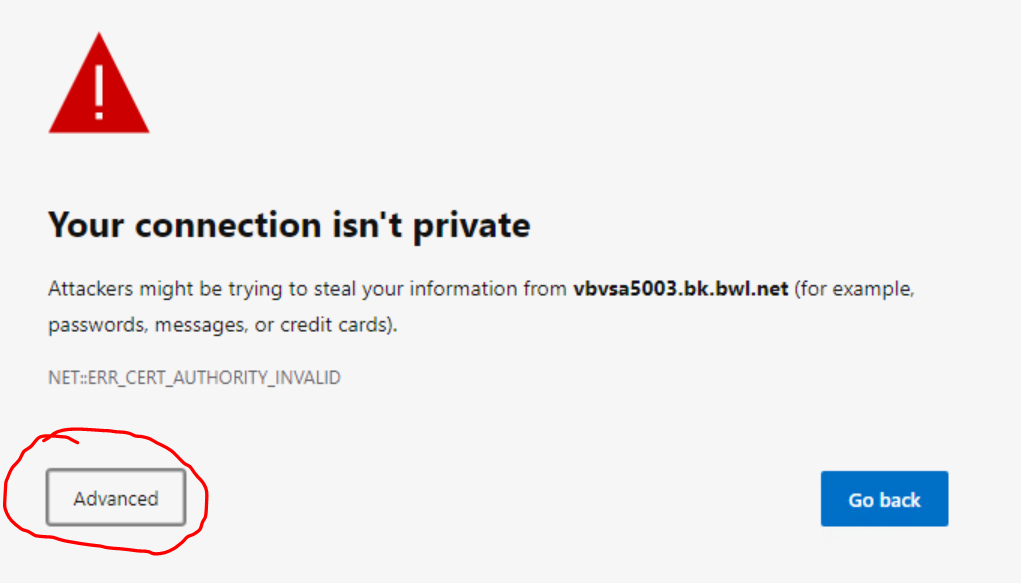Click the word "Your" in the heading

coord(86,225)
